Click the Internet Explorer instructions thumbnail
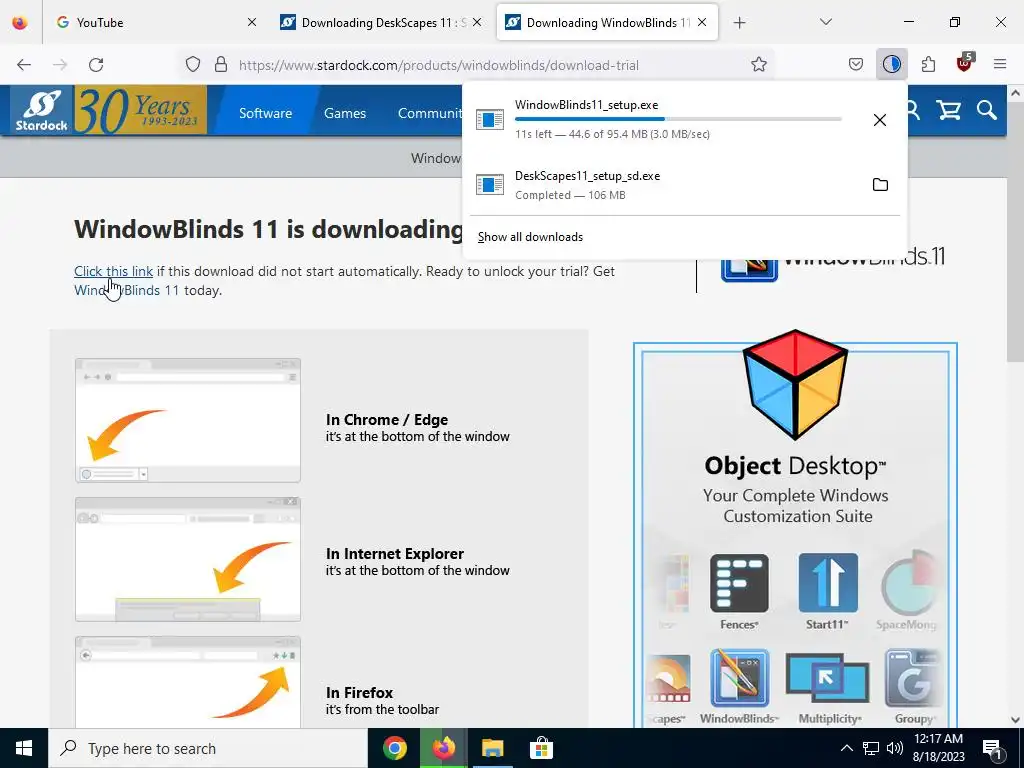This screenshot has height=768, width=1024. [188, 559]
